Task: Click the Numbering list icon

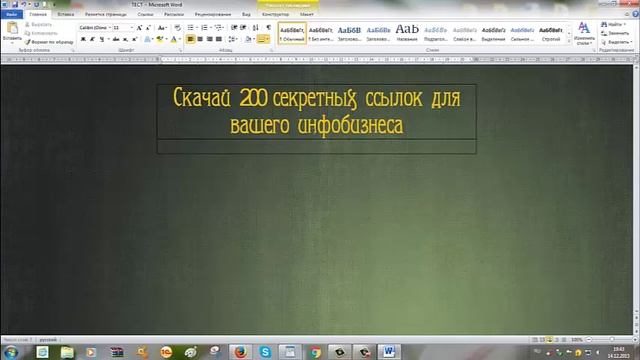Action: (x=204, y=28)
